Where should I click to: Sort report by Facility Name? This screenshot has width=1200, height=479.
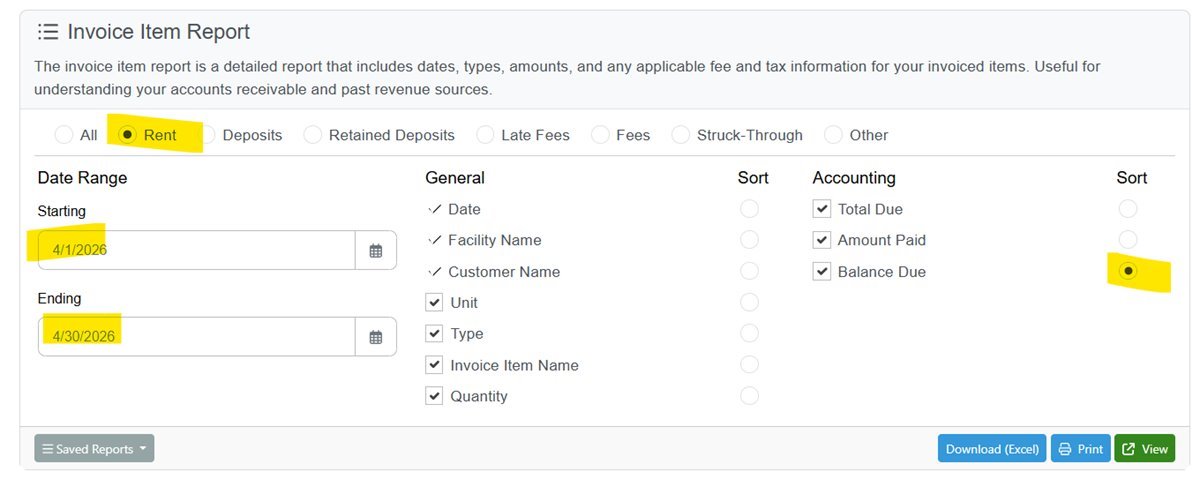click(749, 240)
